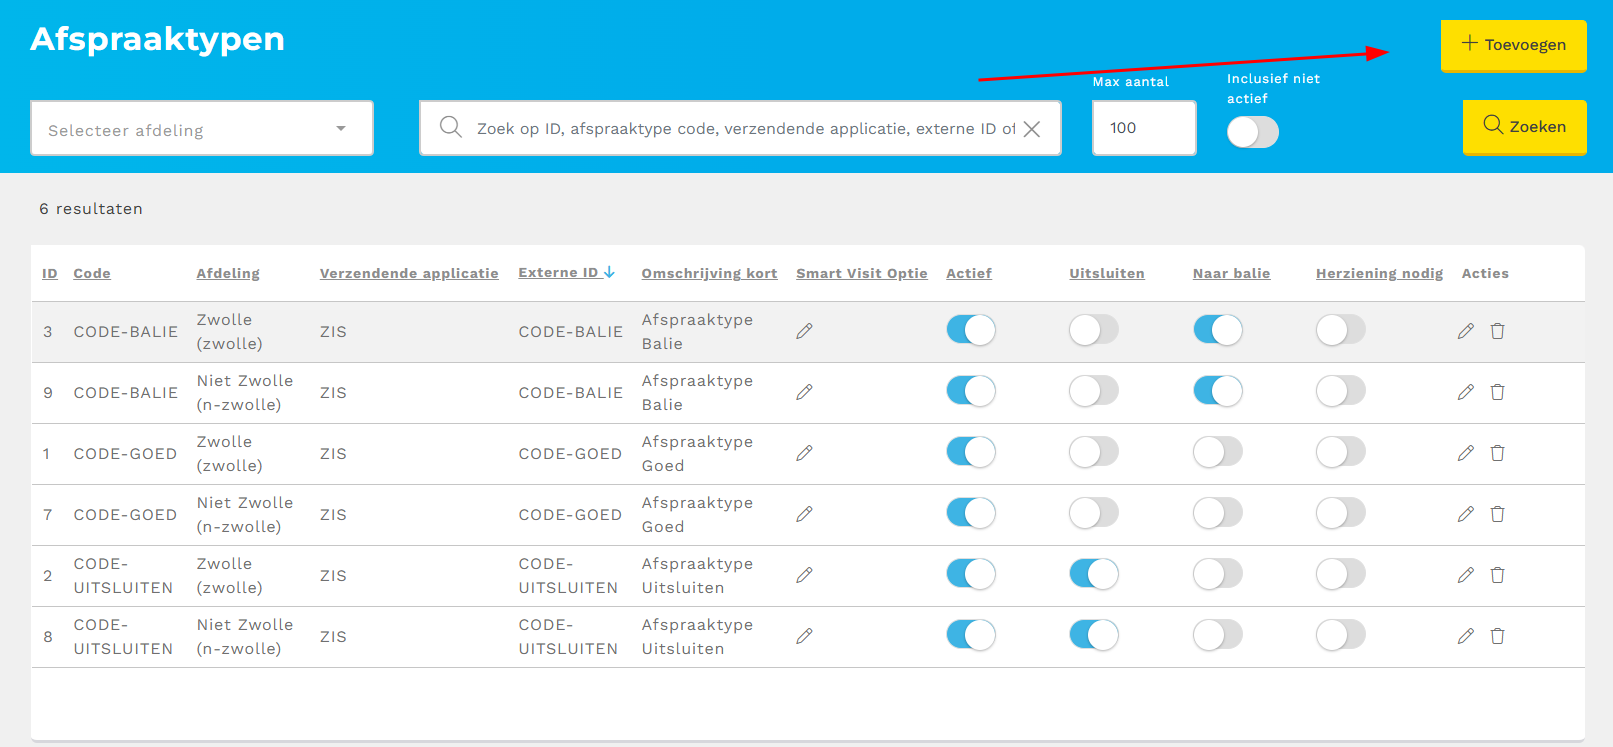Disable the Uitsluiten toggle for row ID 2

click(x=1093, y=574)
